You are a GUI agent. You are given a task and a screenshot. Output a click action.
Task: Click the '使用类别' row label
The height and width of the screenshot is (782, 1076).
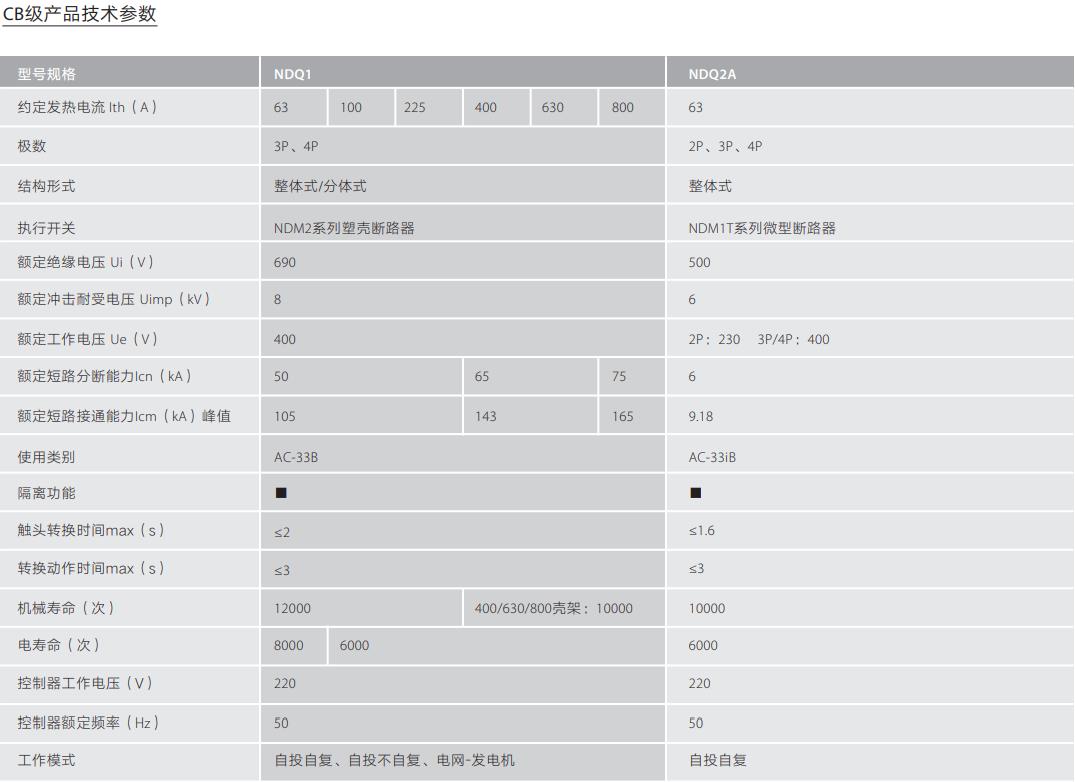pos(47,457)
